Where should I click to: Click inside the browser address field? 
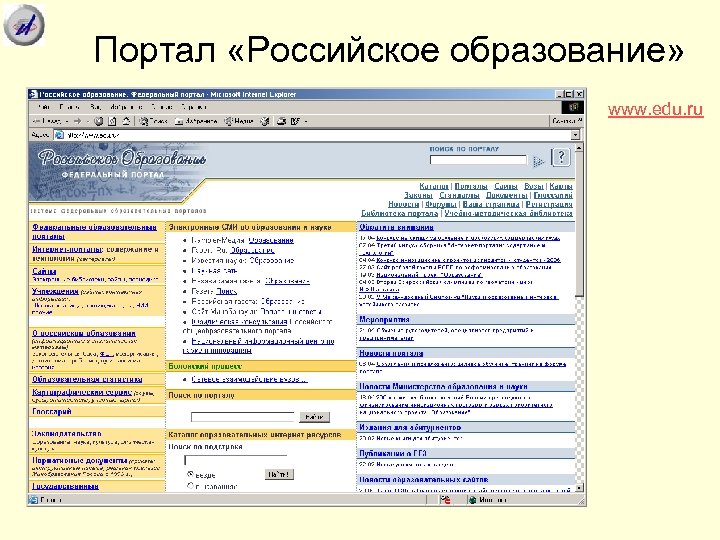click(317, 135)
